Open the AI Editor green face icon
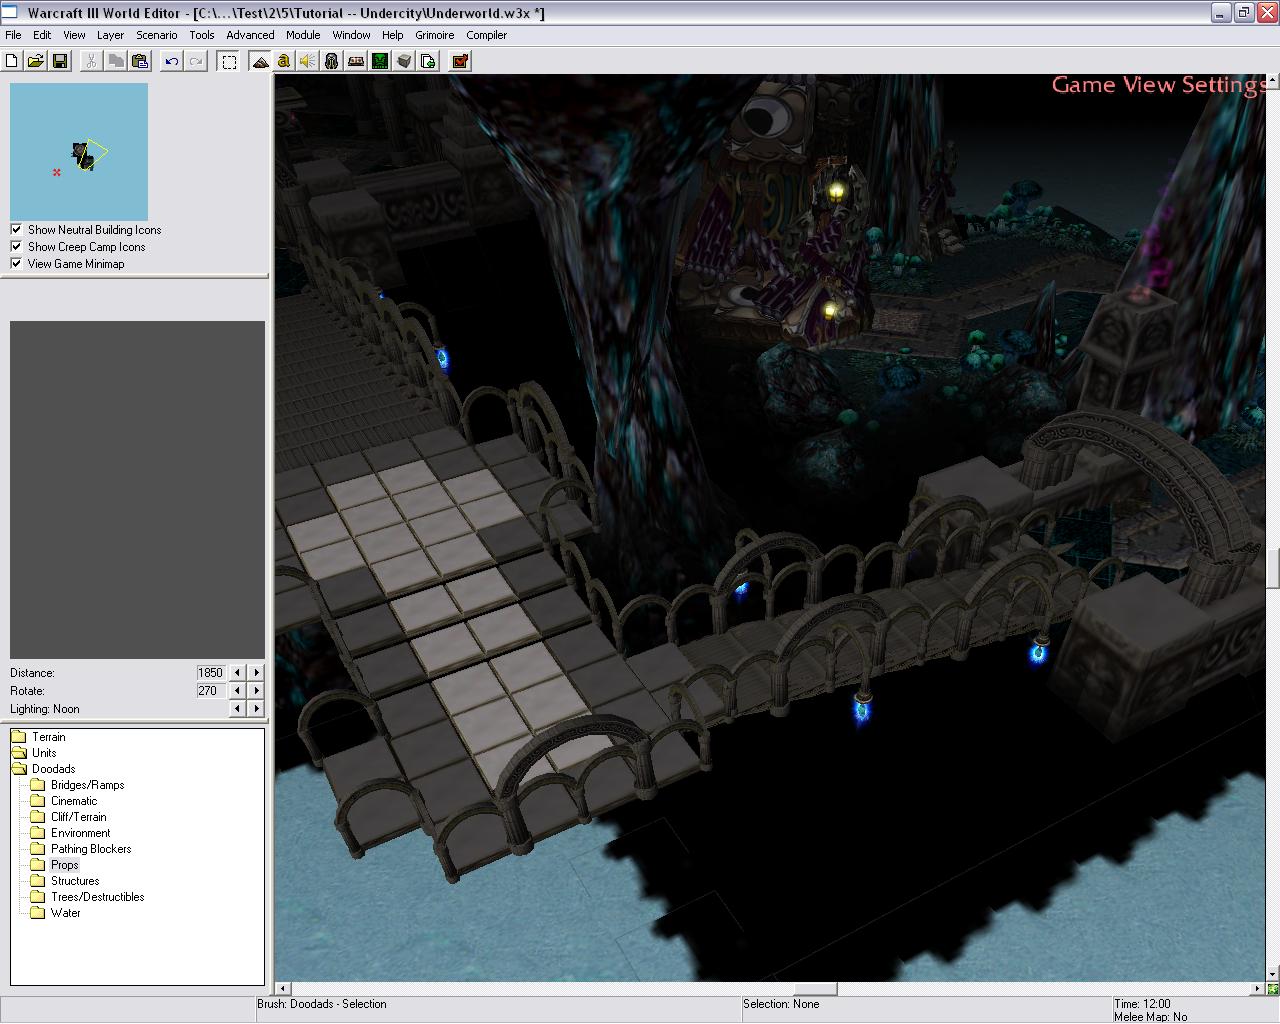The height and width of the screenshot is (1024, 1280). [x=380, y=61]
